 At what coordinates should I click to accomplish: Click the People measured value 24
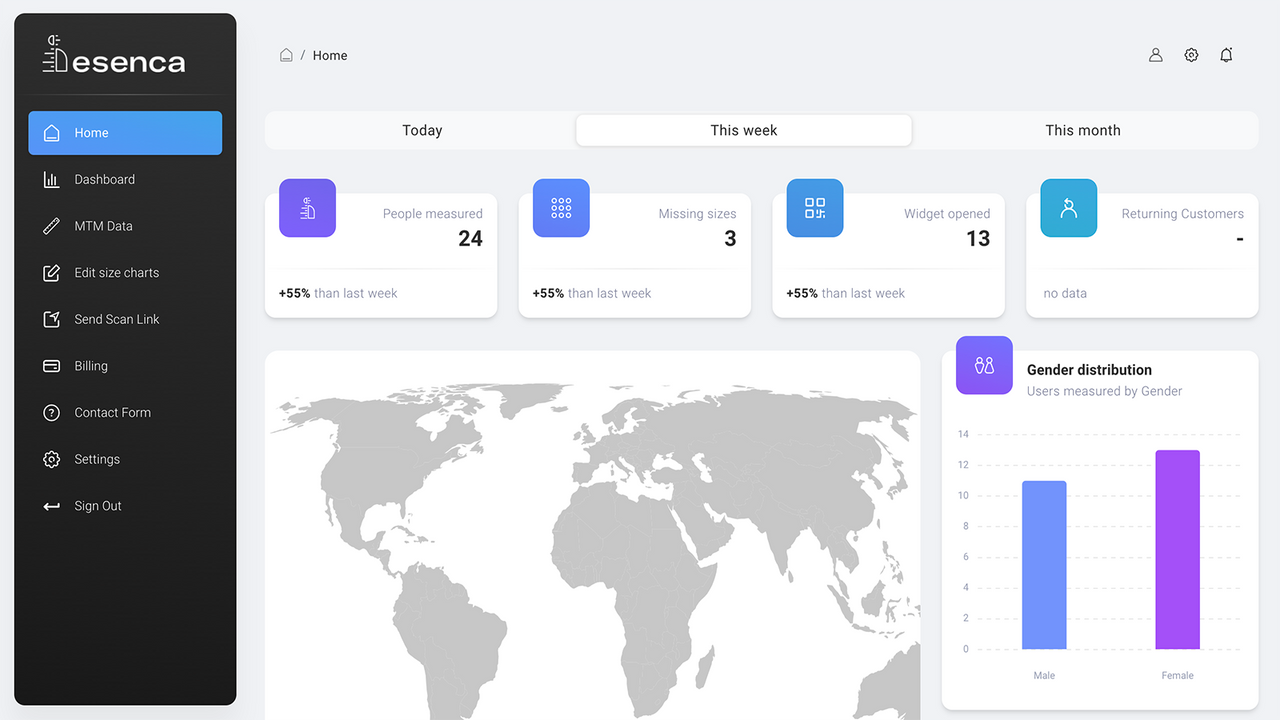pos(470,238)
